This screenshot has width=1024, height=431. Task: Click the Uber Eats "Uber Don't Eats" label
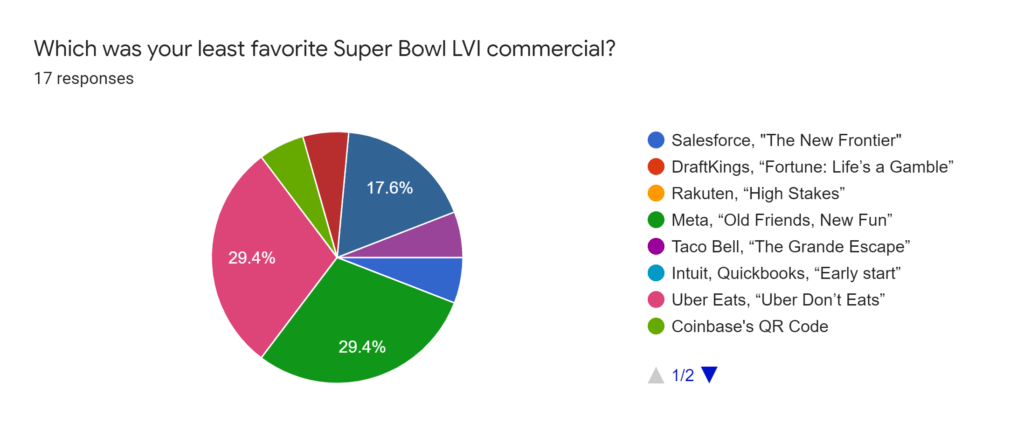(x=782, y=300)
